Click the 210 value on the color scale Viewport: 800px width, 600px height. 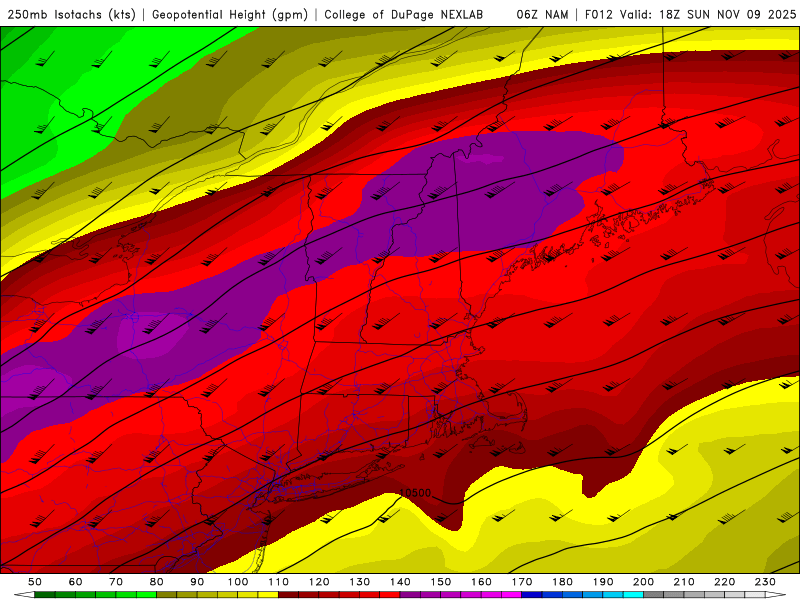[x=684, y=582]
